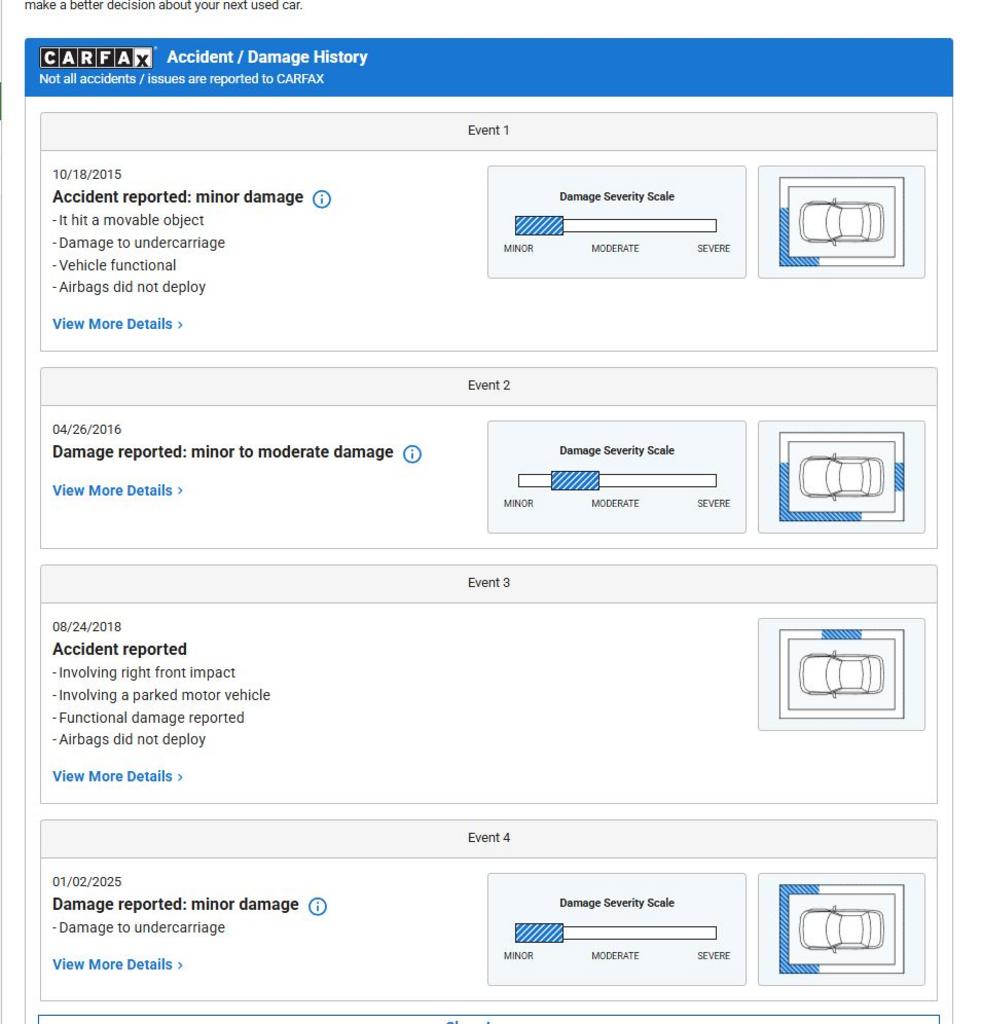
Task: Click the Event 1 car damage diagram
Action: pos(841,222)
